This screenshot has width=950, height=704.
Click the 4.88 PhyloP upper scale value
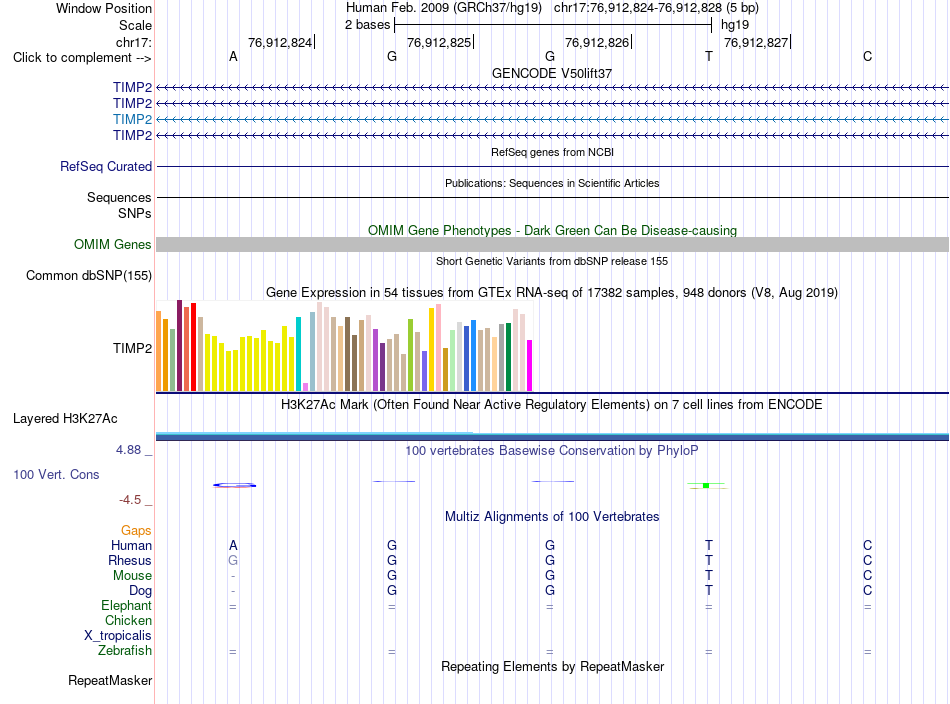click(128, 450)
